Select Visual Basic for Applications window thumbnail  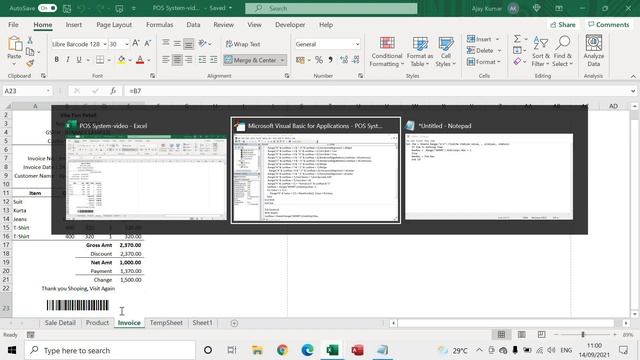pos(316,171)
